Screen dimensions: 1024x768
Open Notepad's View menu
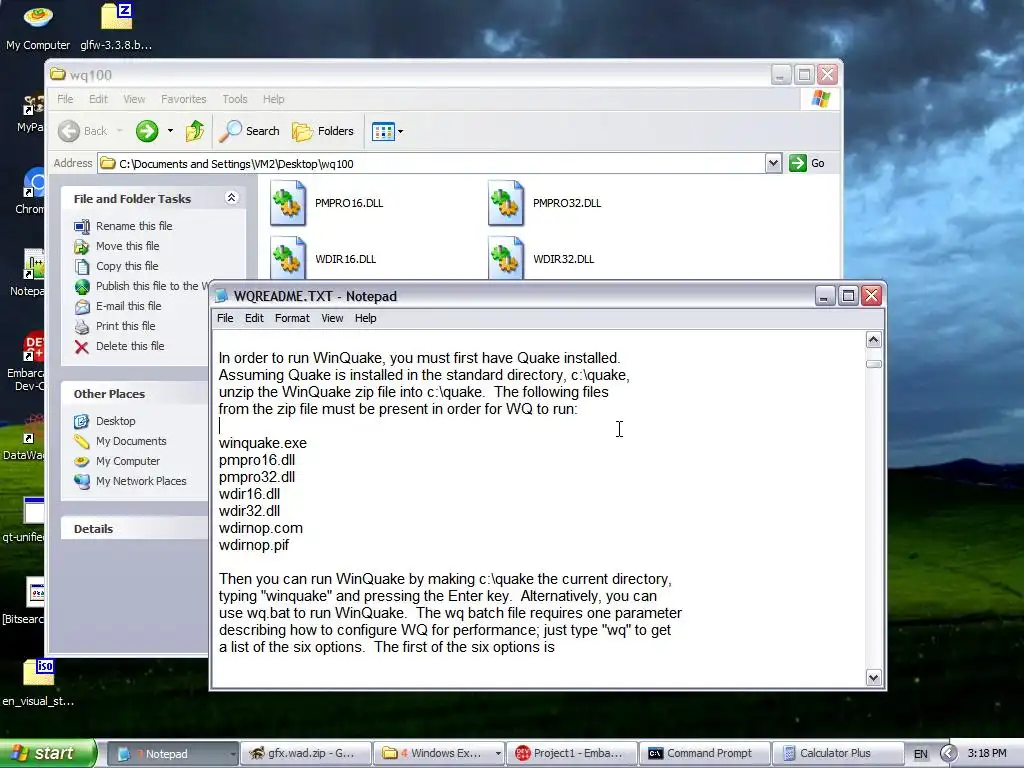pos(332,318)
